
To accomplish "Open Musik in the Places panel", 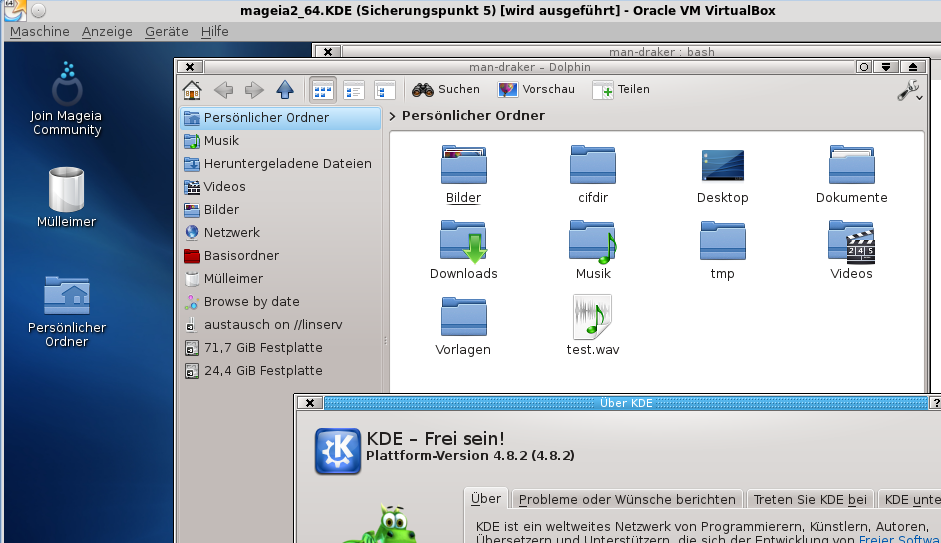I will (x=280, y=140).
